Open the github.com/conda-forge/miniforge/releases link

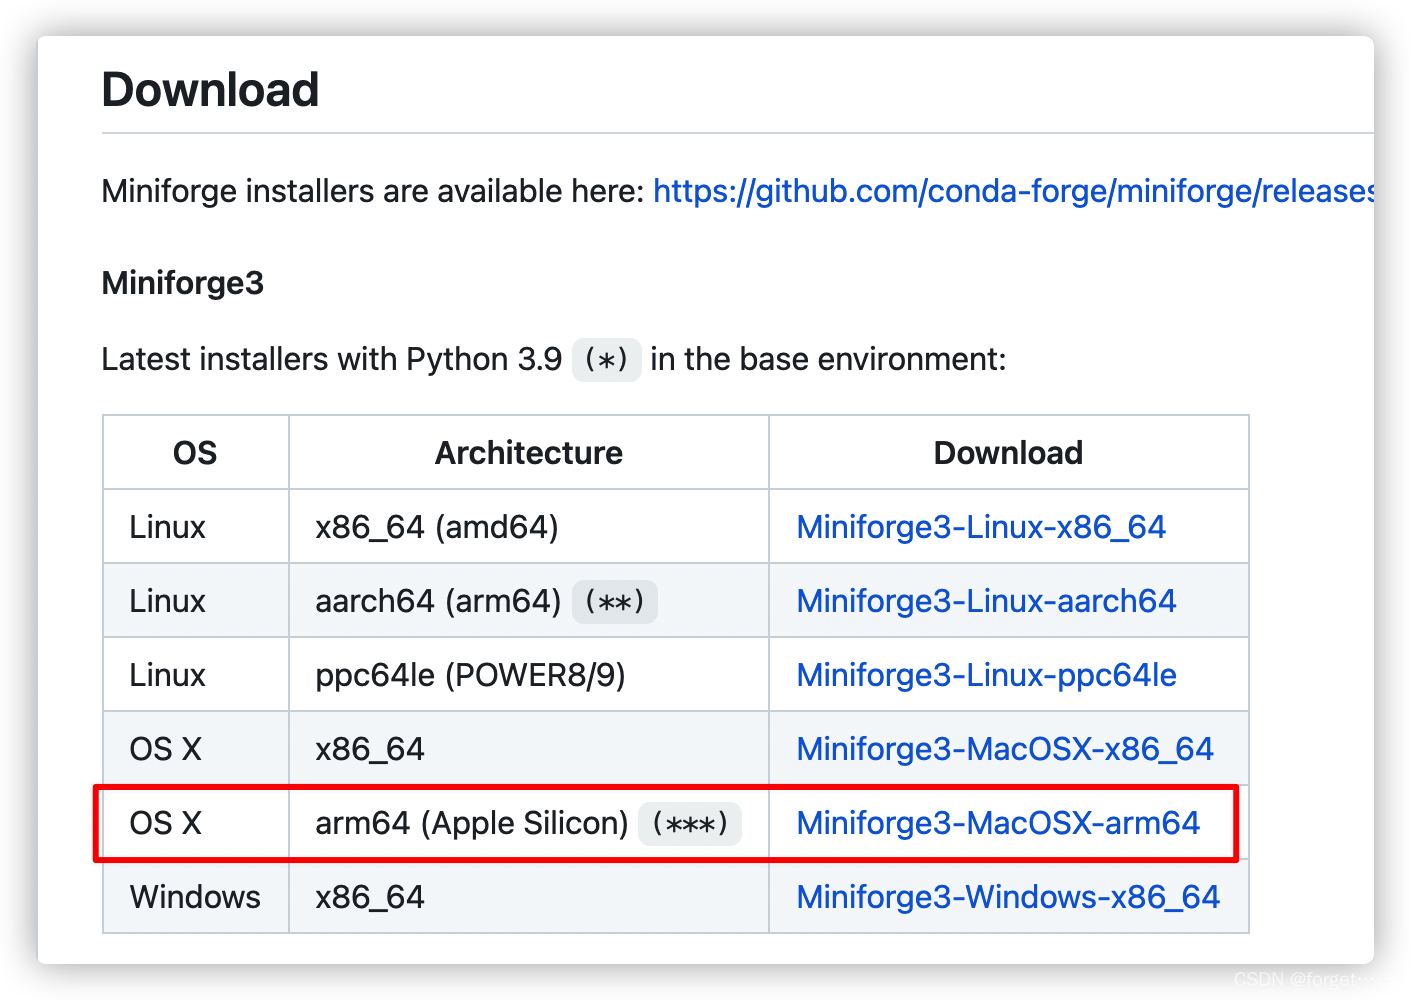1013,190
